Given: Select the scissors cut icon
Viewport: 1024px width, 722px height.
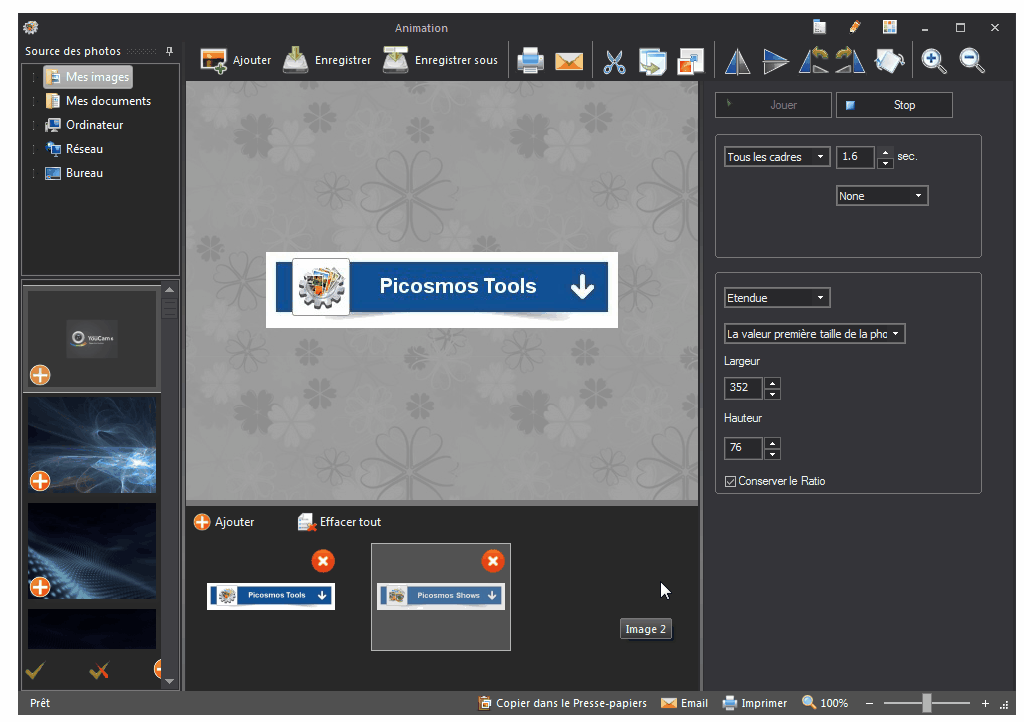Looking at the screenshot, I should click(614, 62).
